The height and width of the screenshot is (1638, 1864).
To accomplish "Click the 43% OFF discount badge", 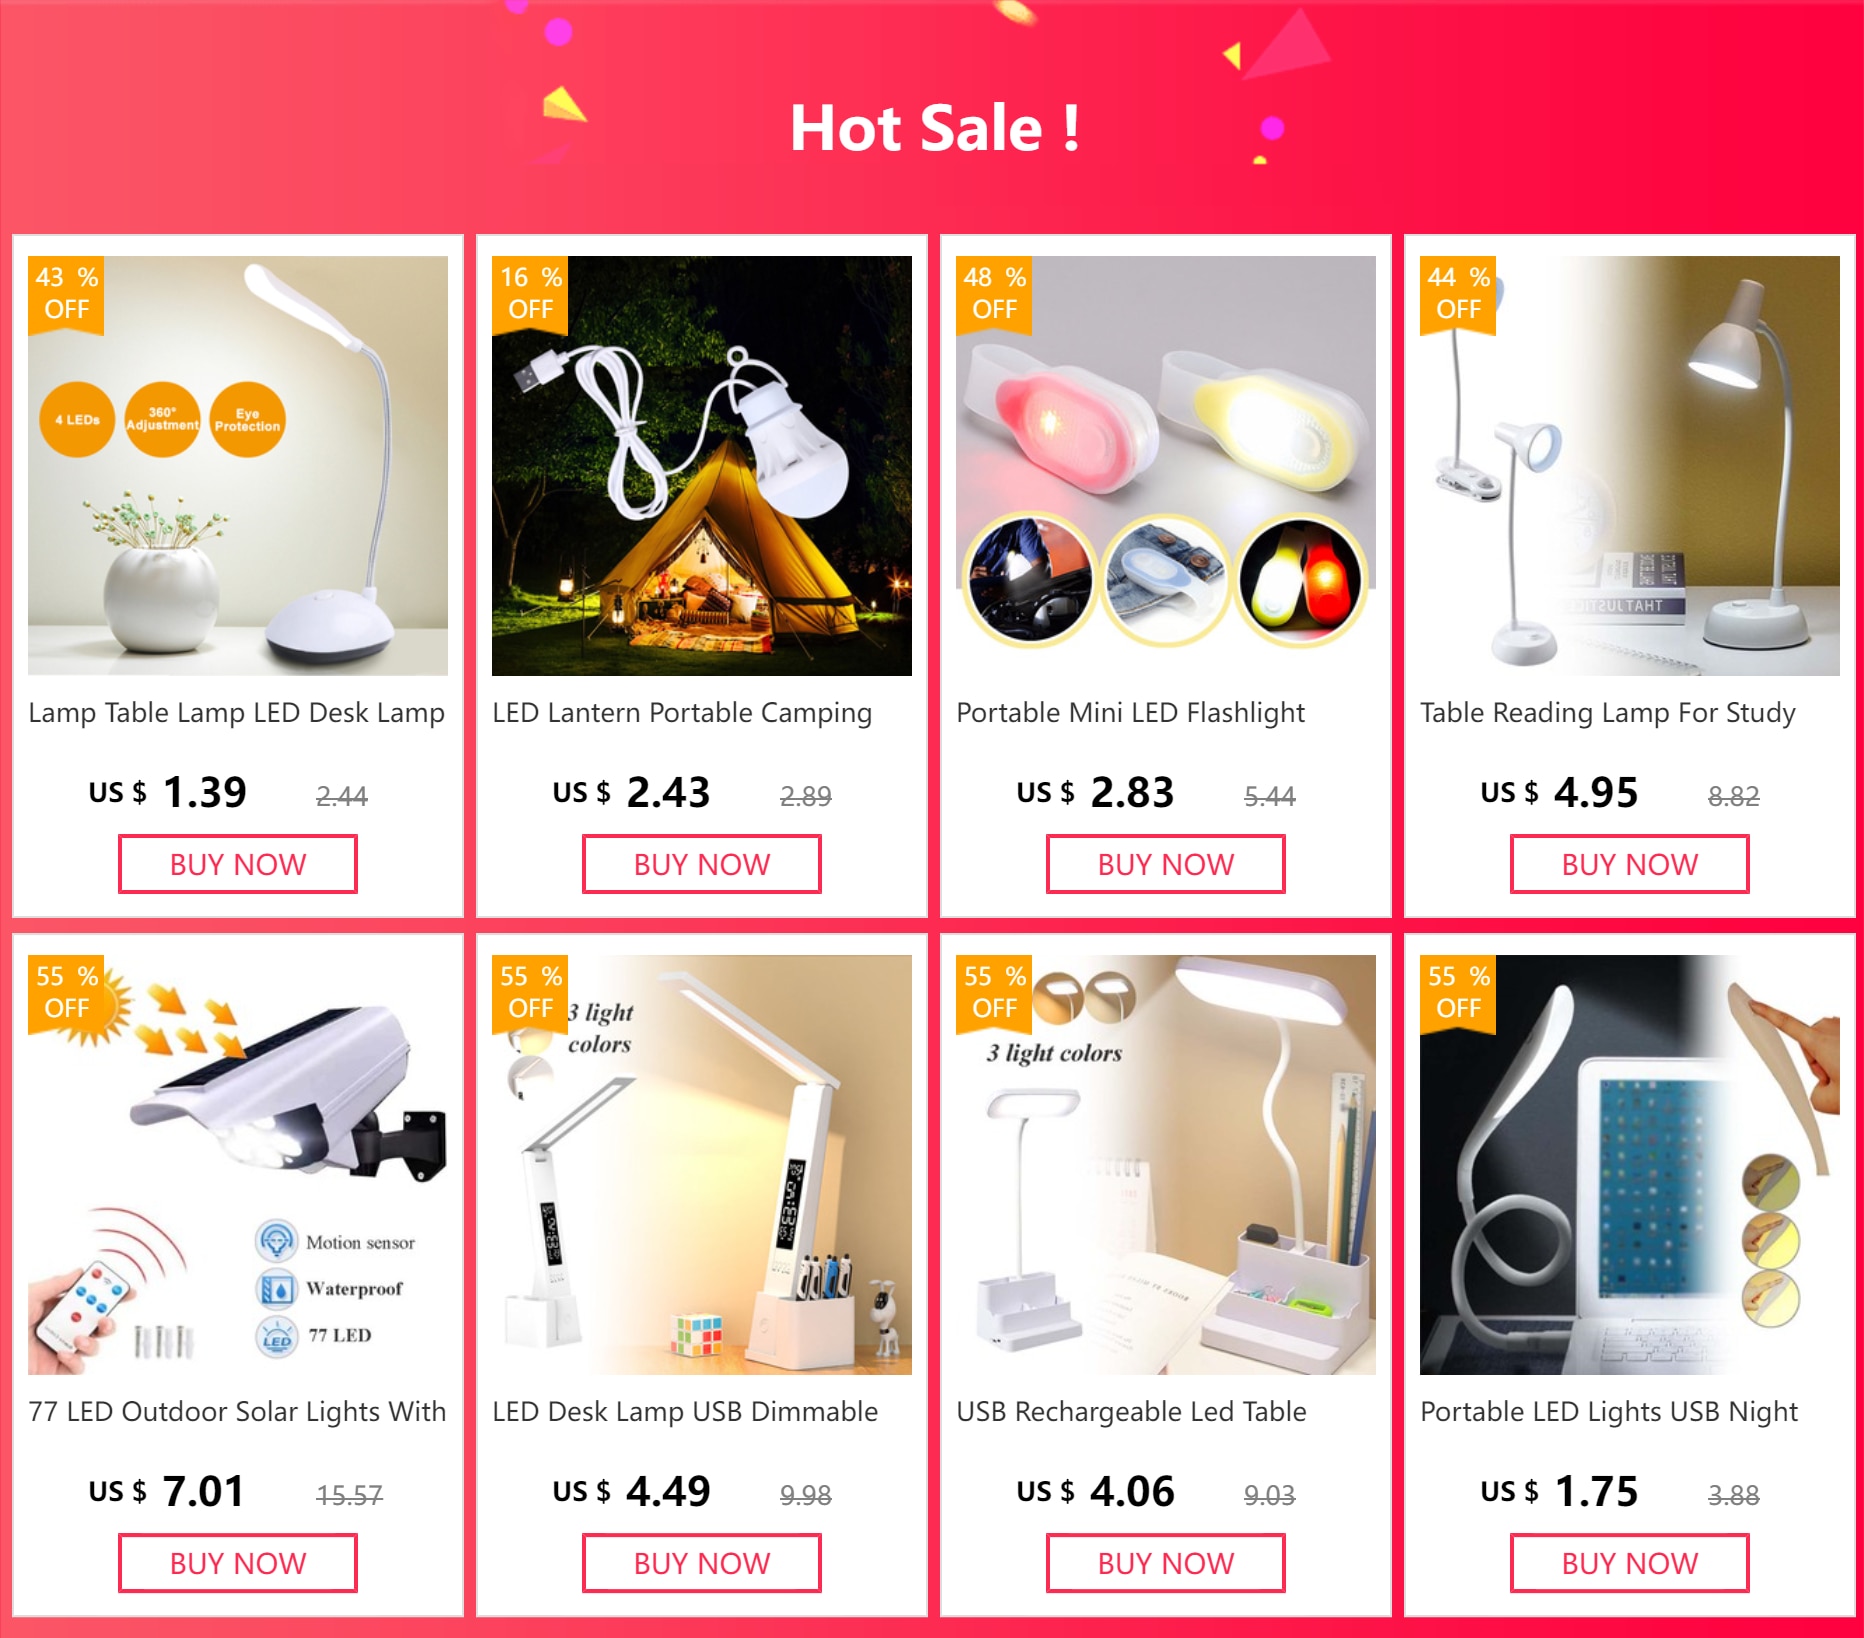I will coord(66,293).
